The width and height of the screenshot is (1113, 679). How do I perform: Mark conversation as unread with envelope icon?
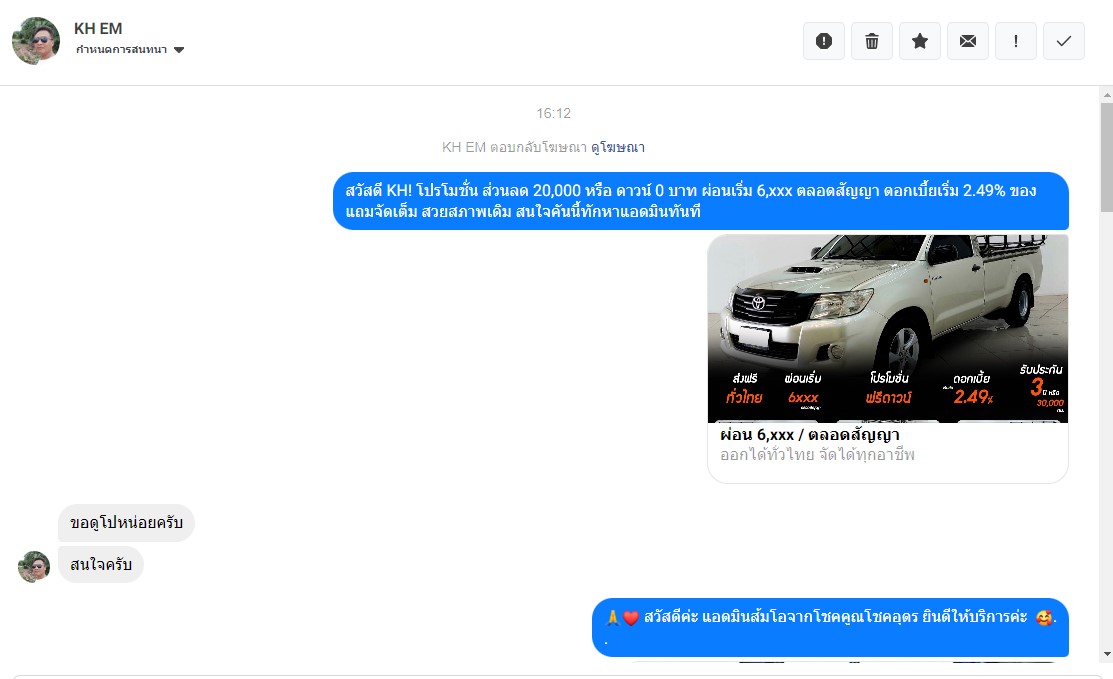[x=967, y=41]
